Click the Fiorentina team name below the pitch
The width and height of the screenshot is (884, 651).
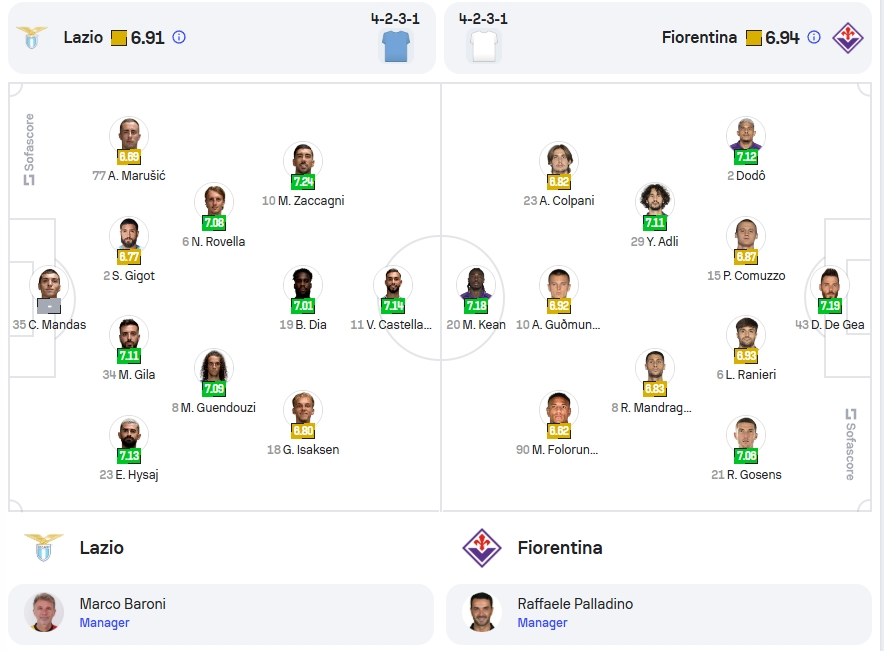click(x=560, y=548)
